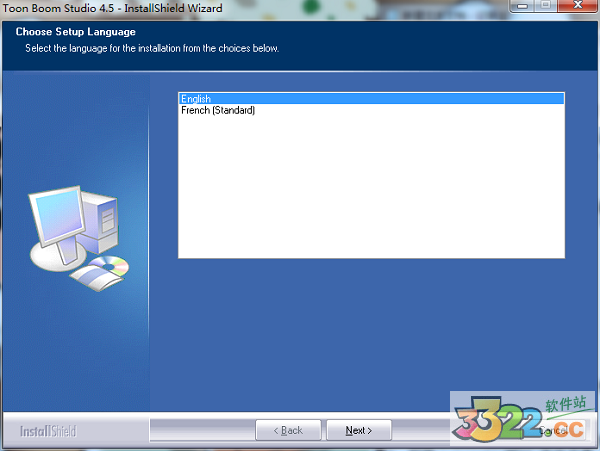This screenshot has width=600, height=451.
Task: Go back using the Back button
Action: pyautogui.click(x=288, y=430)
